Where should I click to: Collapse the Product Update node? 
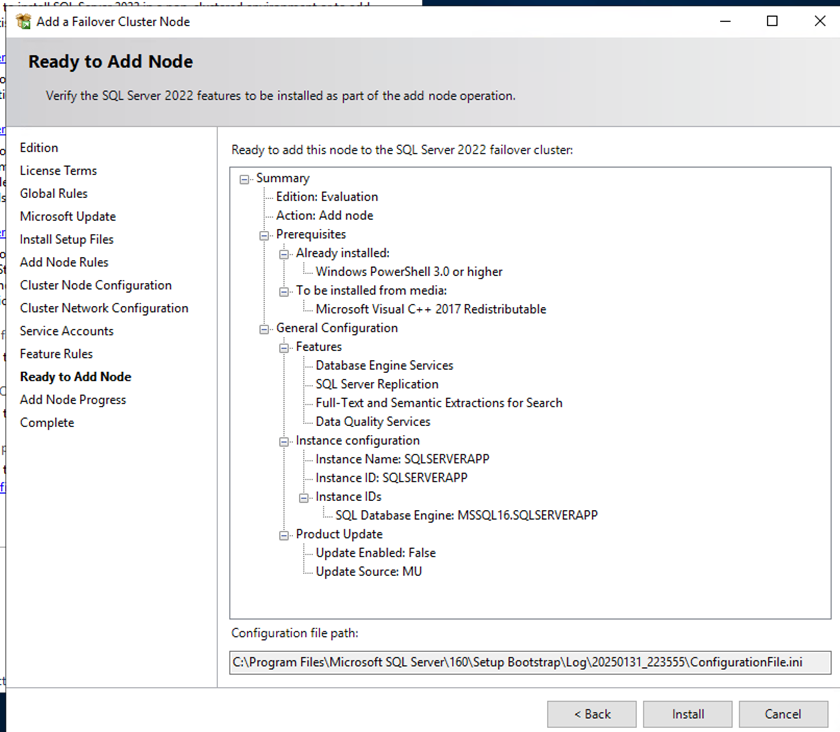[284, 535]
